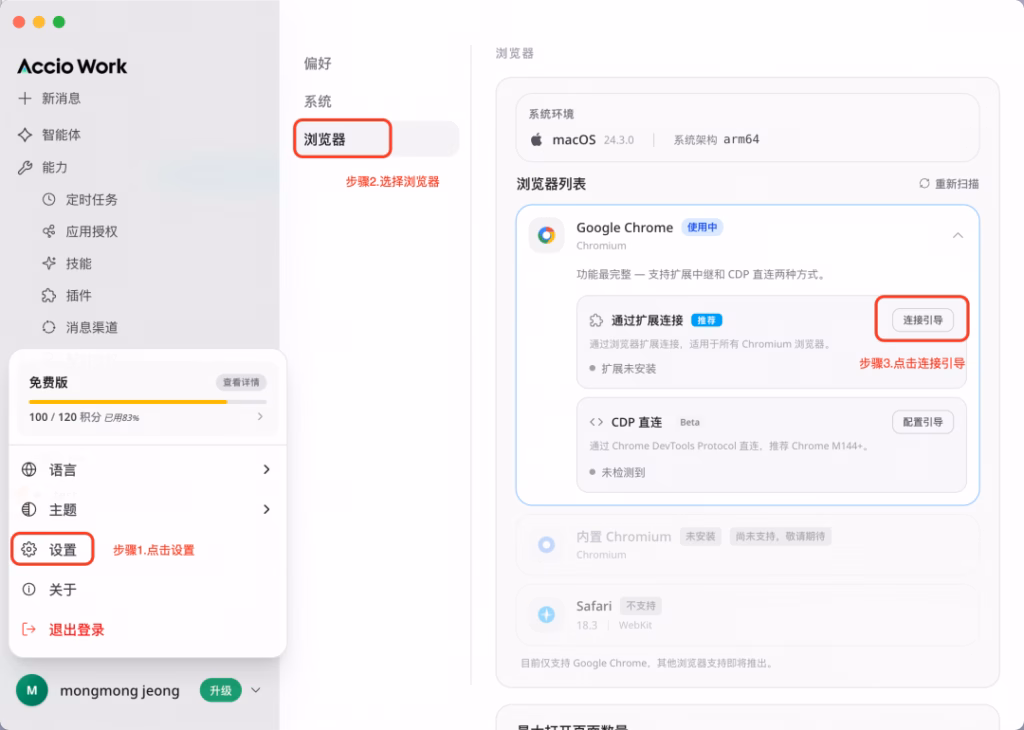Click 查看详情 on the free plan card
The image size is (1024, 730).
[241, 382]
